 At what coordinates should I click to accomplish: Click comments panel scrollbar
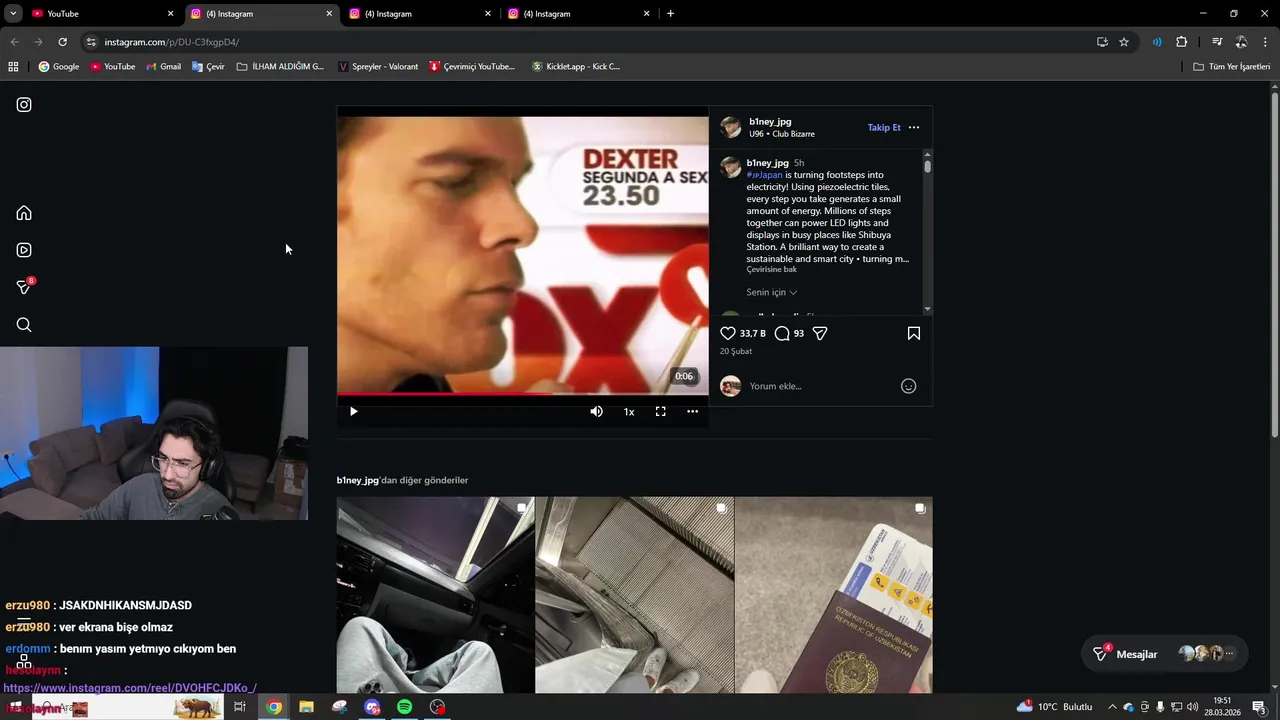coord(928,166)
